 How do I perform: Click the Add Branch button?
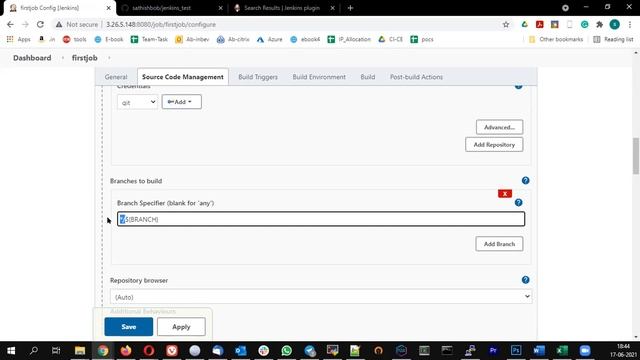coord(499,244)
